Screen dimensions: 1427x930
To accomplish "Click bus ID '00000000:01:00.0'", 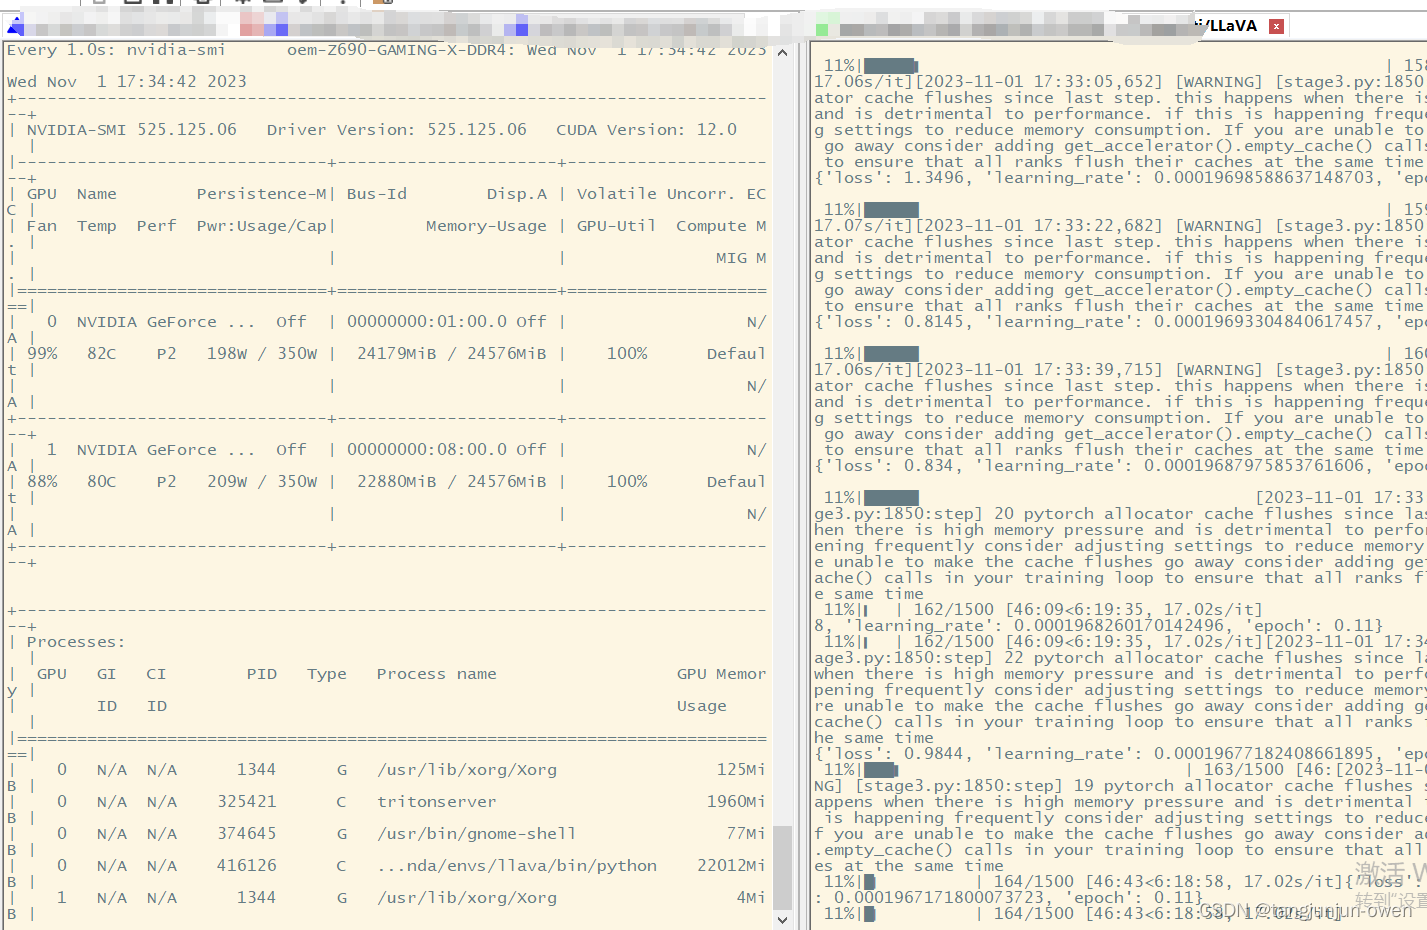I will [427, 322].
